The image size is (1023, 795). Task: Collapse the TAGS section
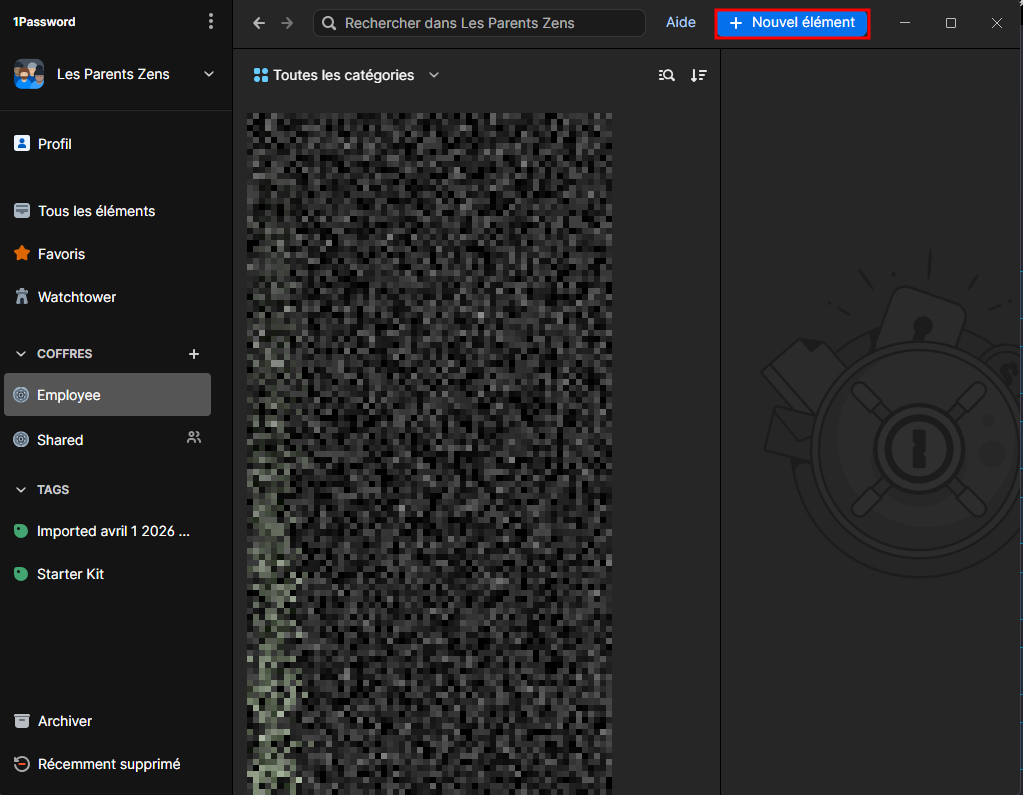coord(21,490)
